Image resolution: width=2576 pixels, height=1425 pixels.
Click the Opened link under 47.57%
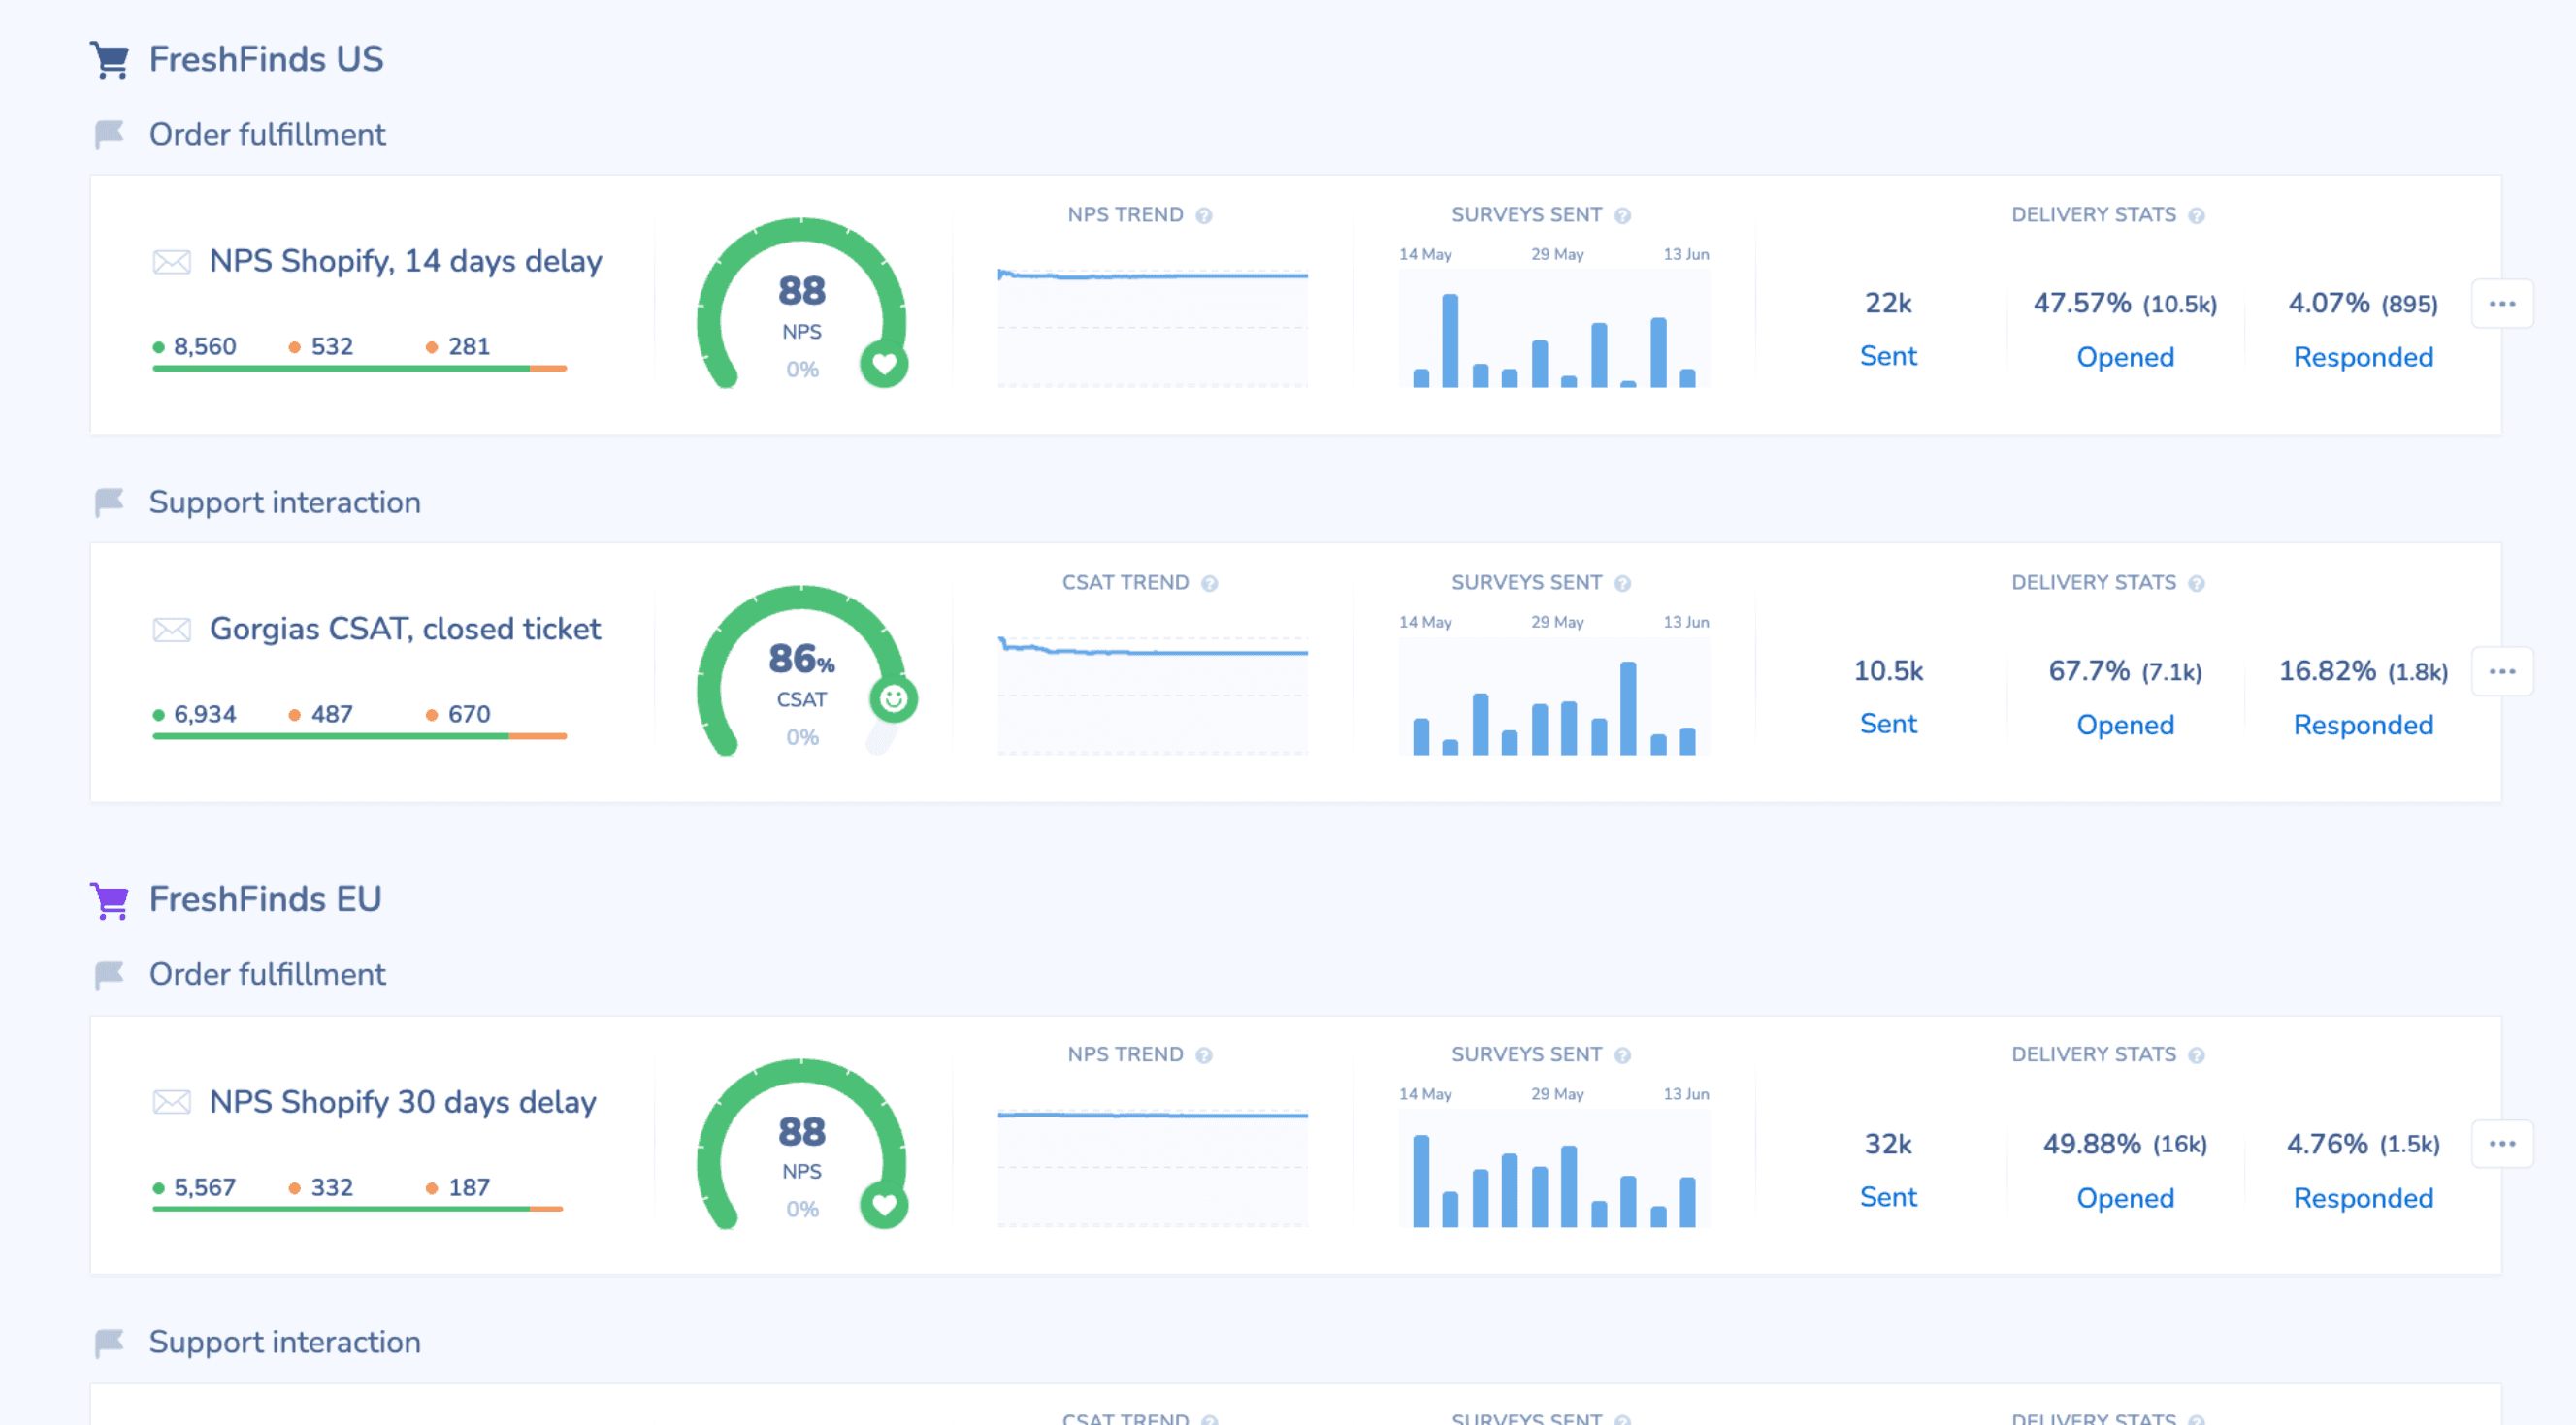[2125, 357]
